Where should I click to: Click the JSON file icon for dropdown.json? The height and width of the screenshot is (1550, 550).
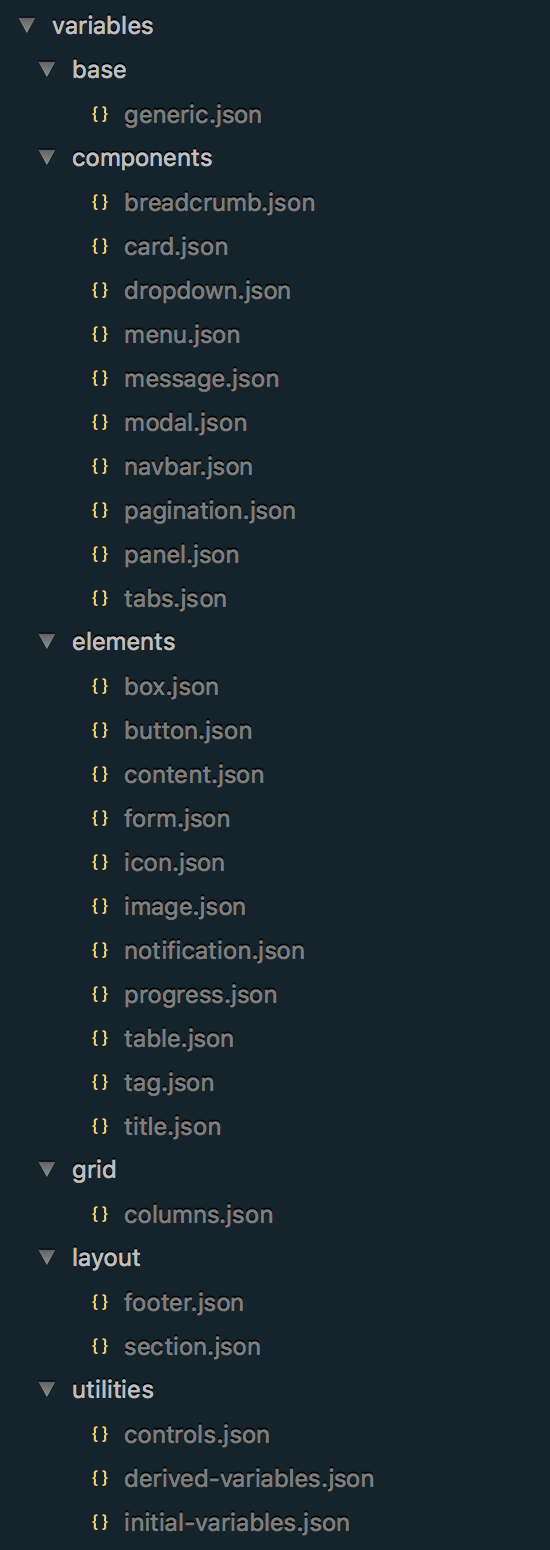point(99,290)
